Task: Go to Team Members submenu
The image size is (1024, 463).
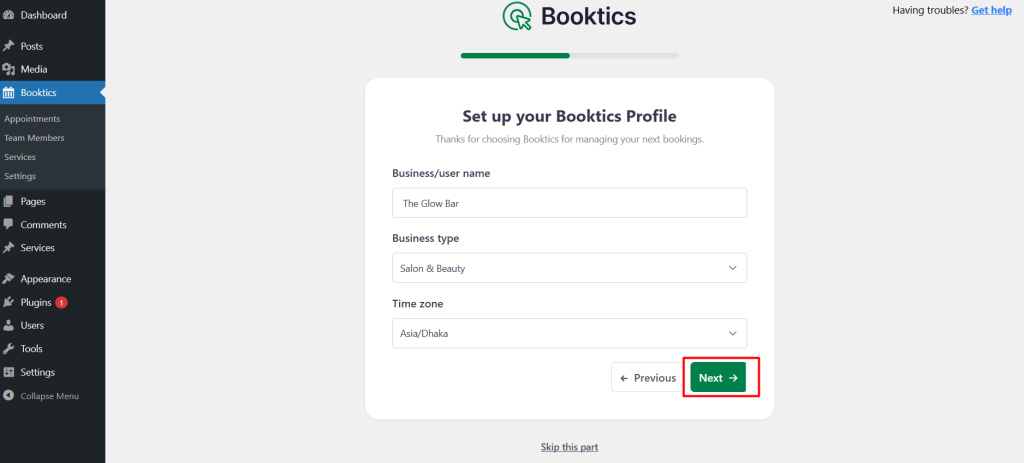Action: point(34,138)
